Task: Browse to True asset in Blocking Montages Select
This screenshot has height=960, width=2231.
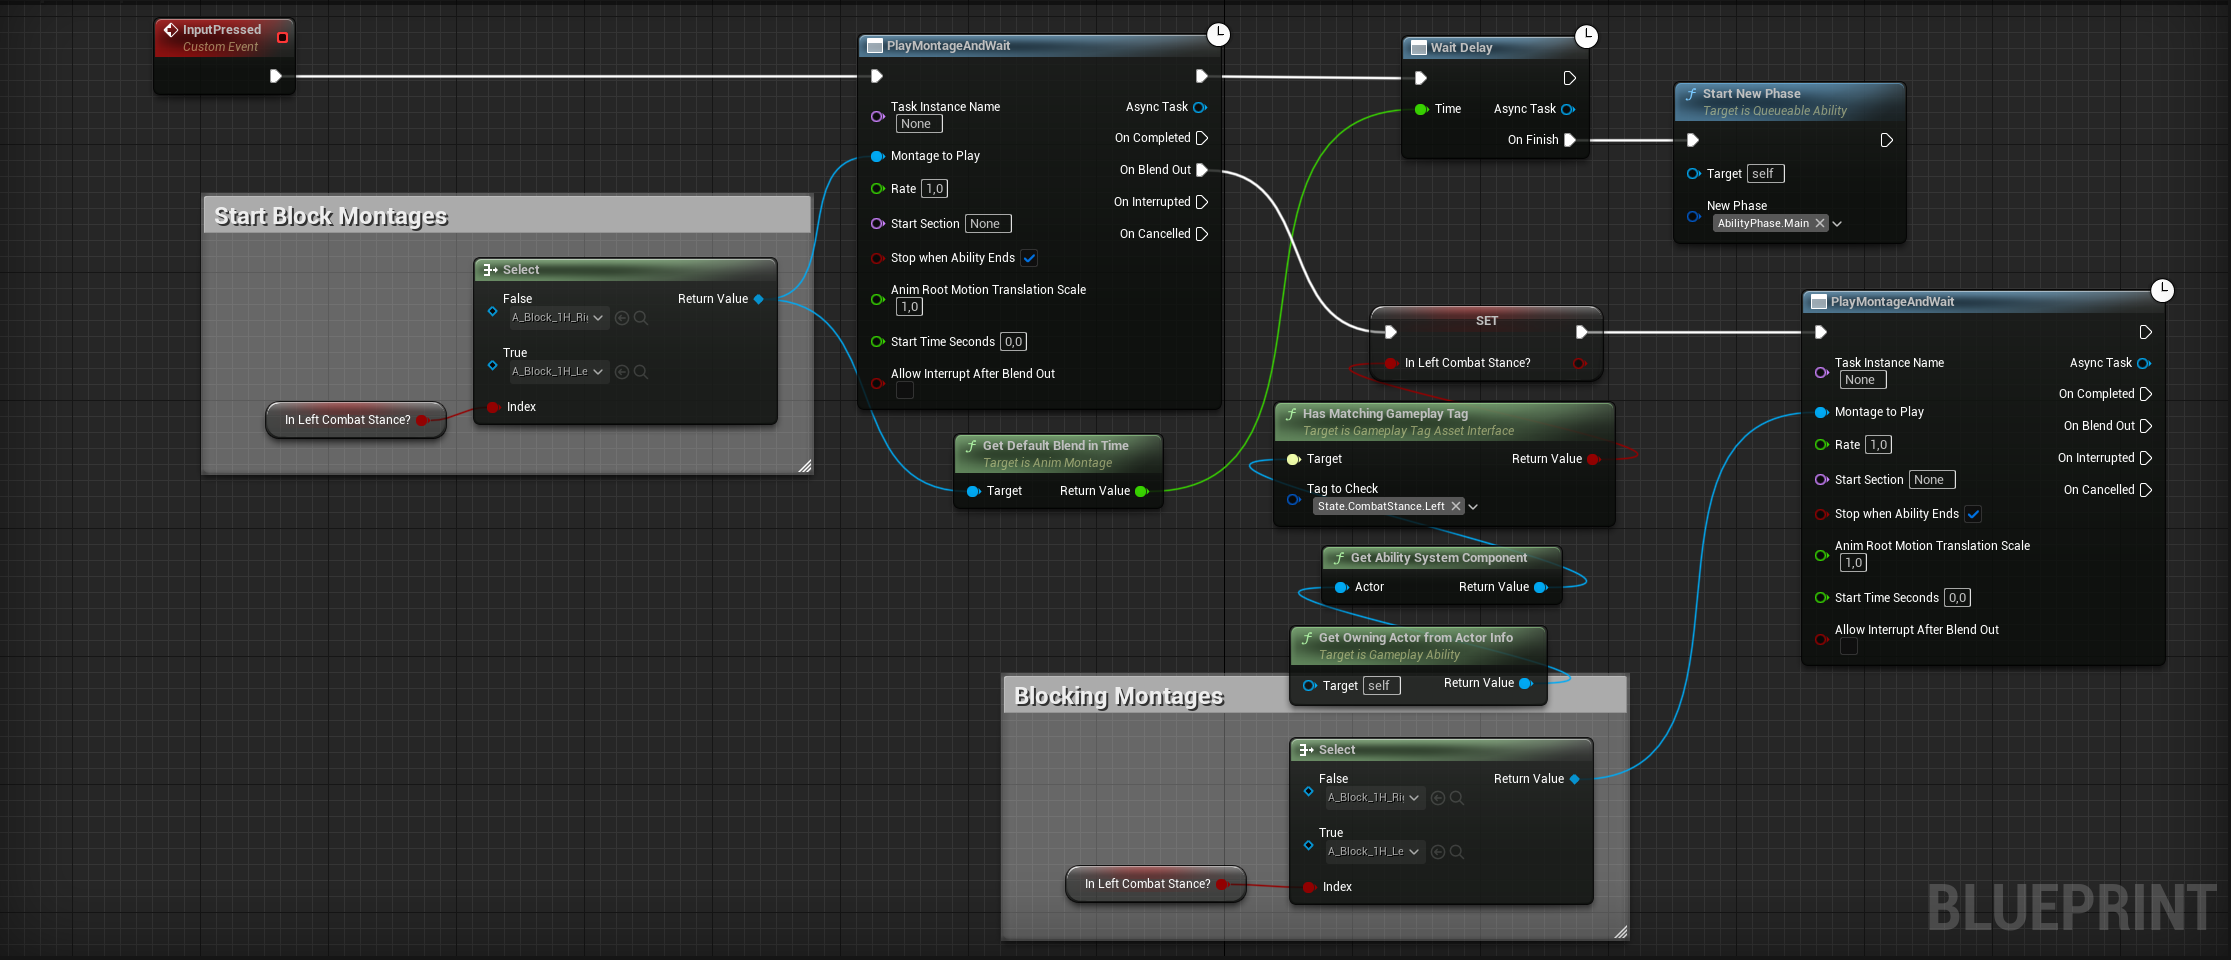Action: pos(1457,852)
